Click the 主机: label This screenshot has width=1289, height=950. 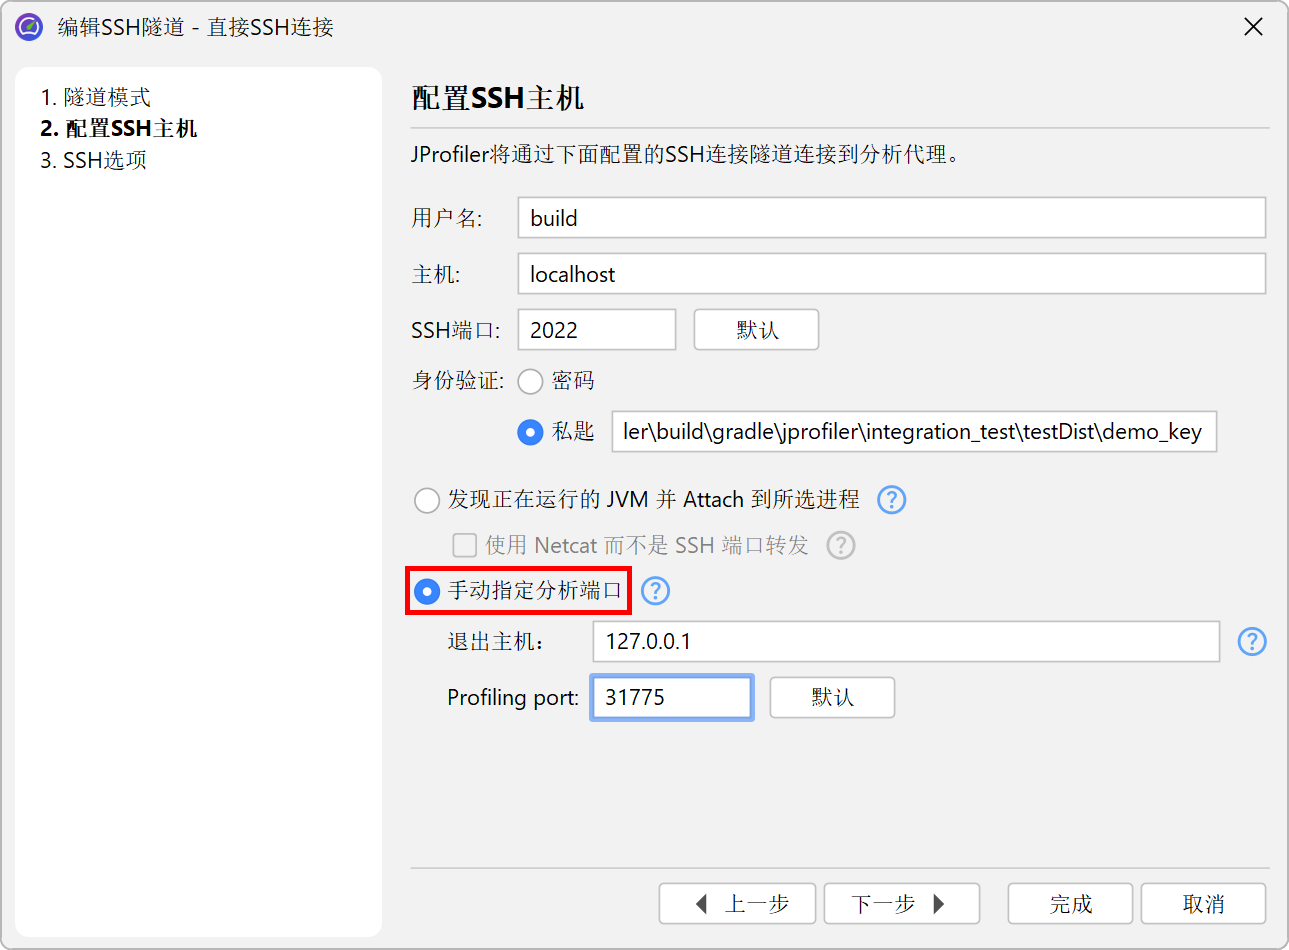click(436, 274)
